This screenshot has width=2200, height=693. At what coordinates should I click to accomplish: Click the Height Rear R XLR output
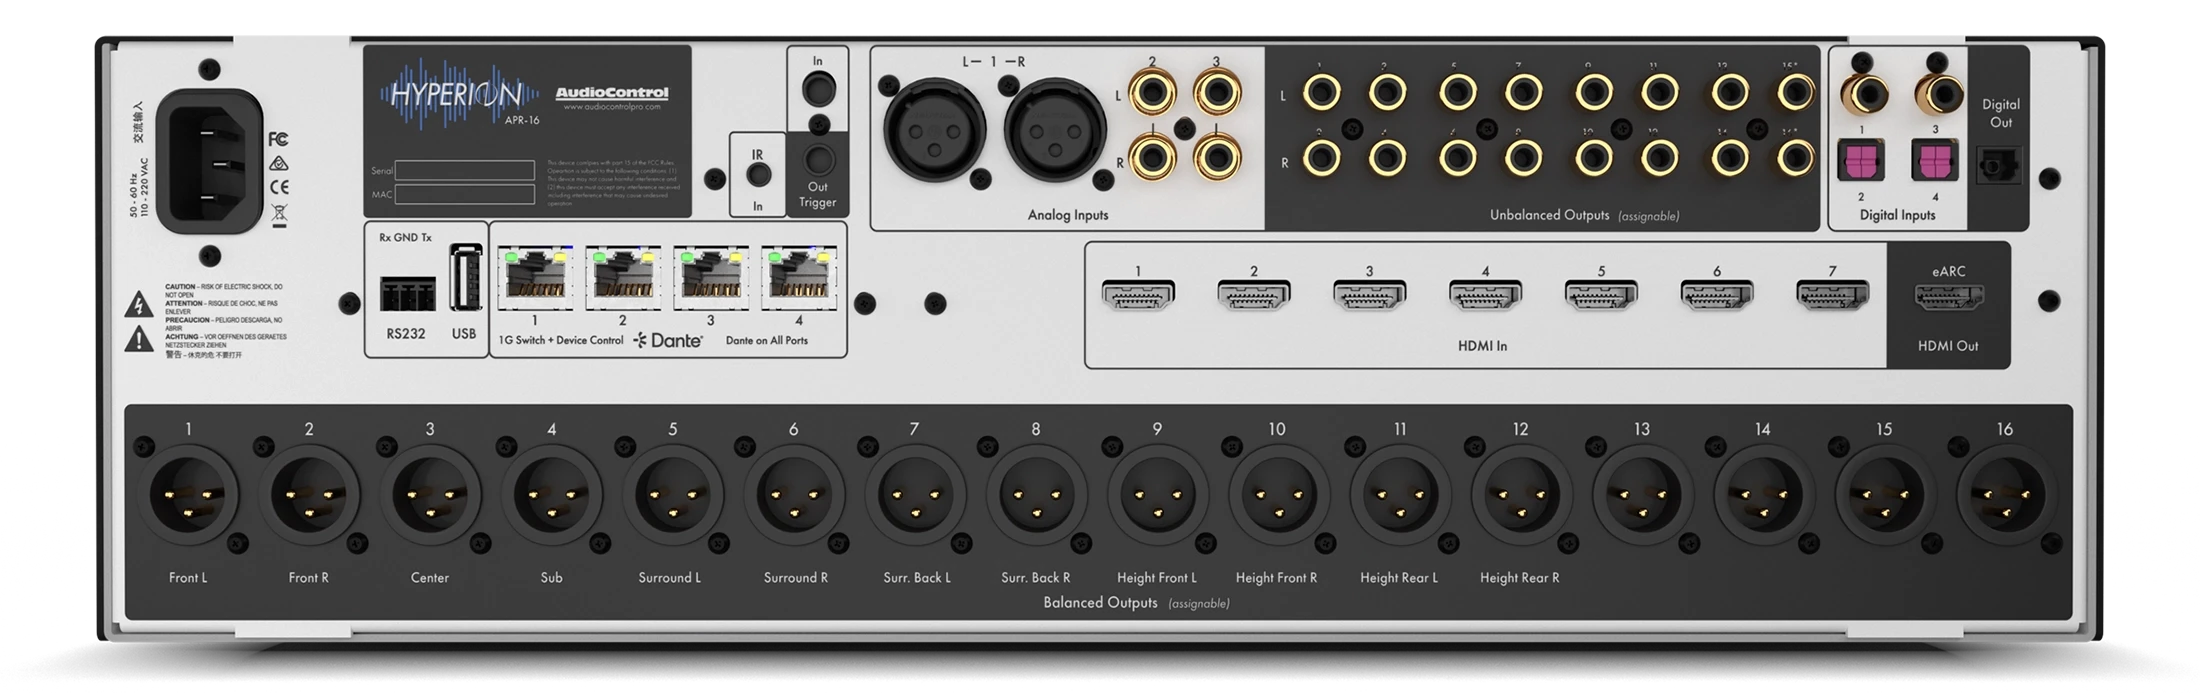[1520, 495]
